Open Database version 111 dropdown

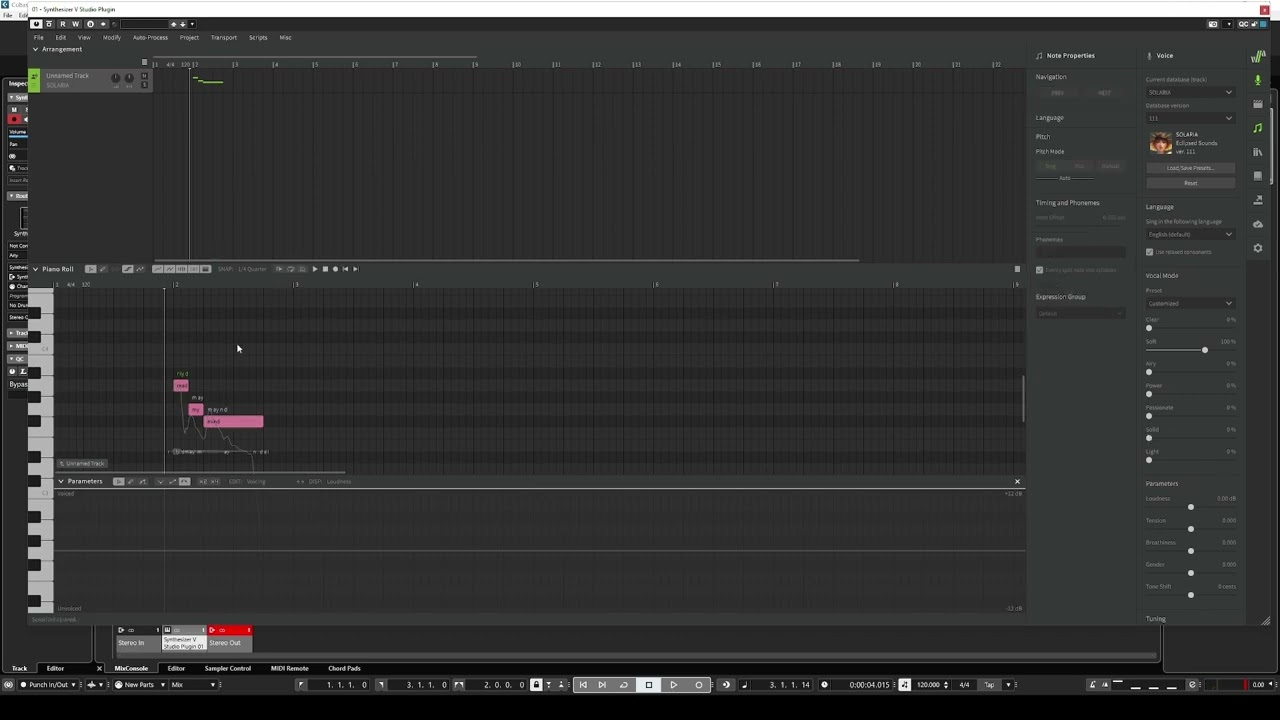(1190, 118)
